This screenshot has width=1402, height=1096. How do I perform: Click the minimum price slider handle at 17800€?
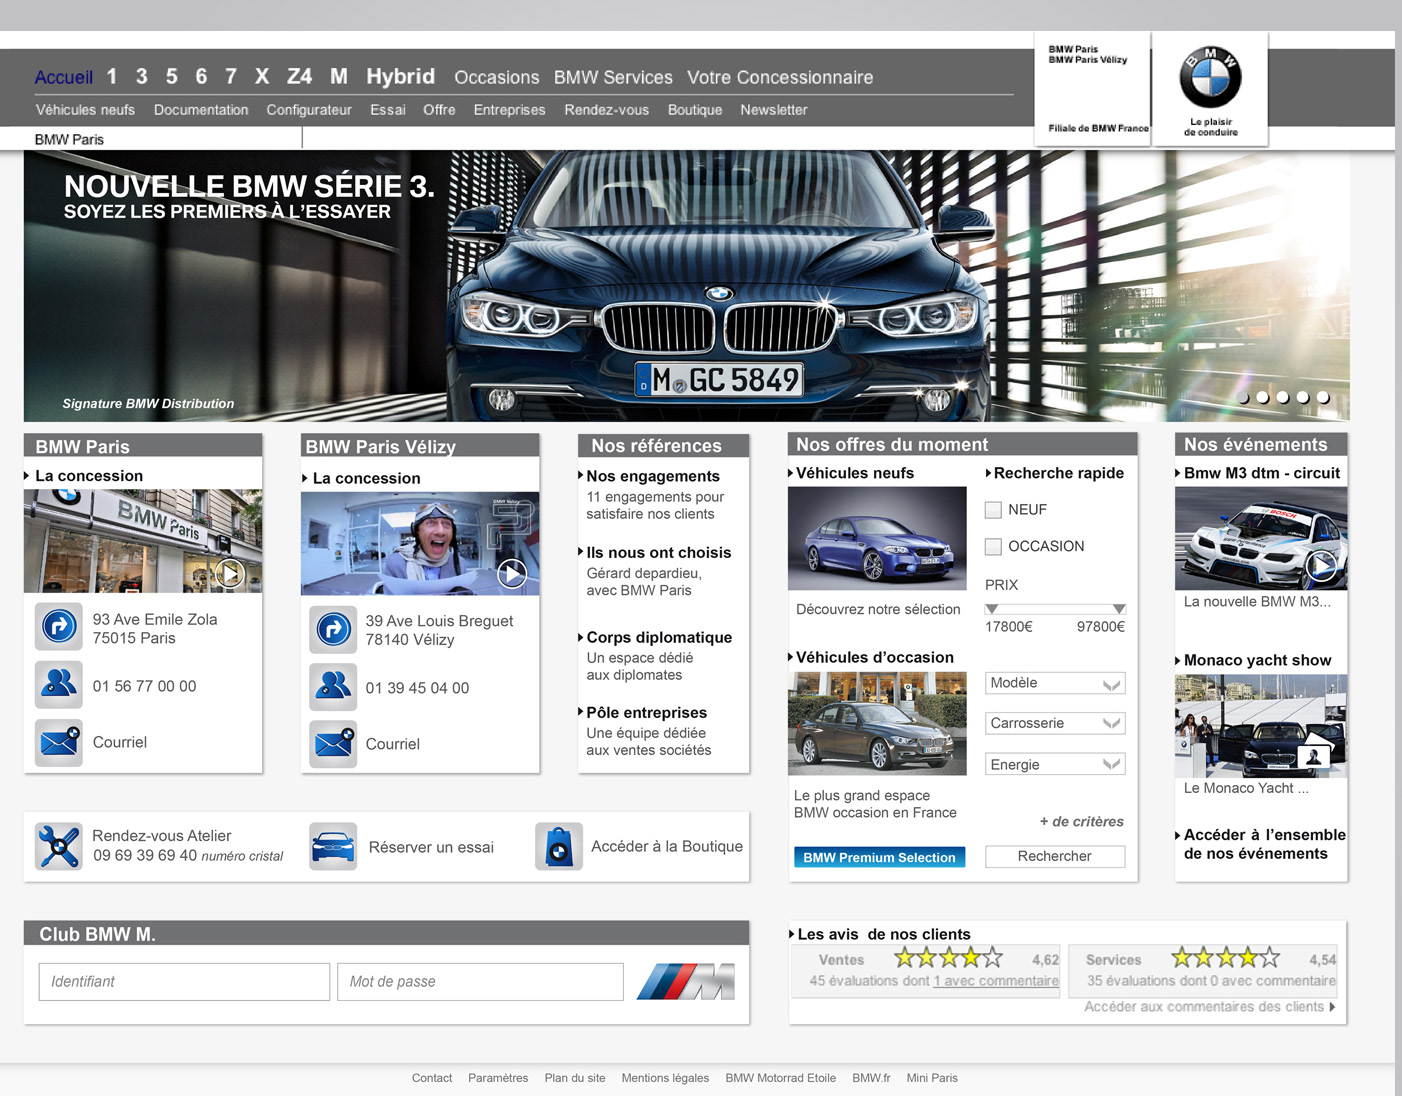pyautogui.click(x=992, y=609)
